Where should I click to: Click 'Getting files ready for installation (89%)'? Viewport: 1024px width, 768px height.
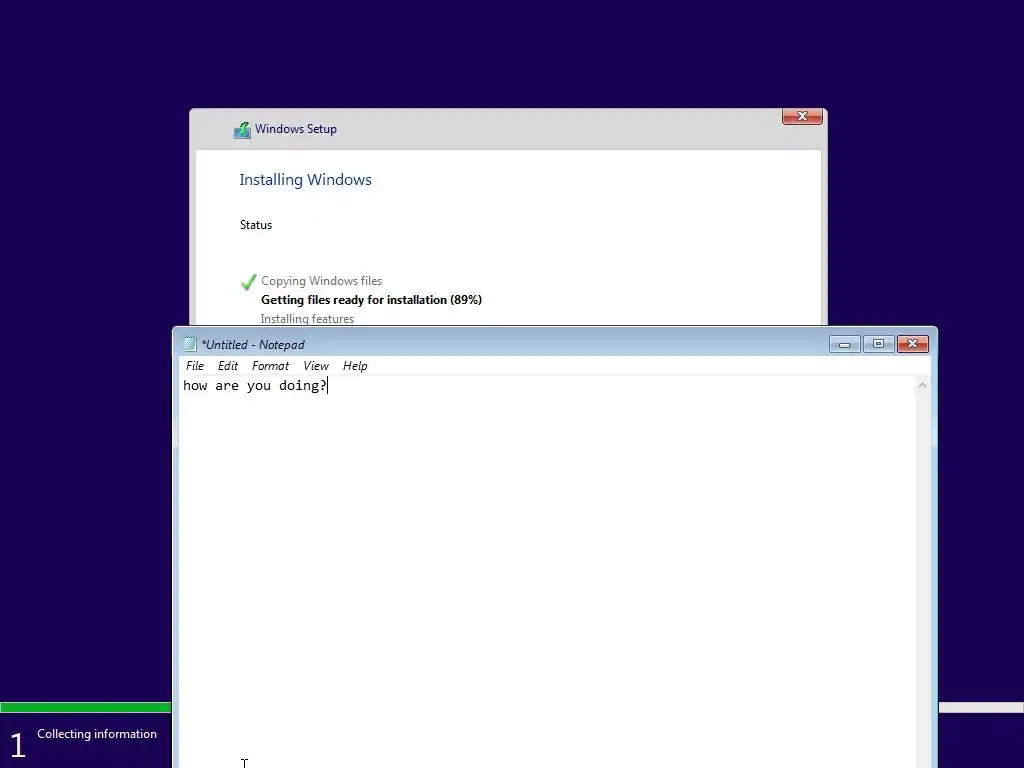[371, 300]
